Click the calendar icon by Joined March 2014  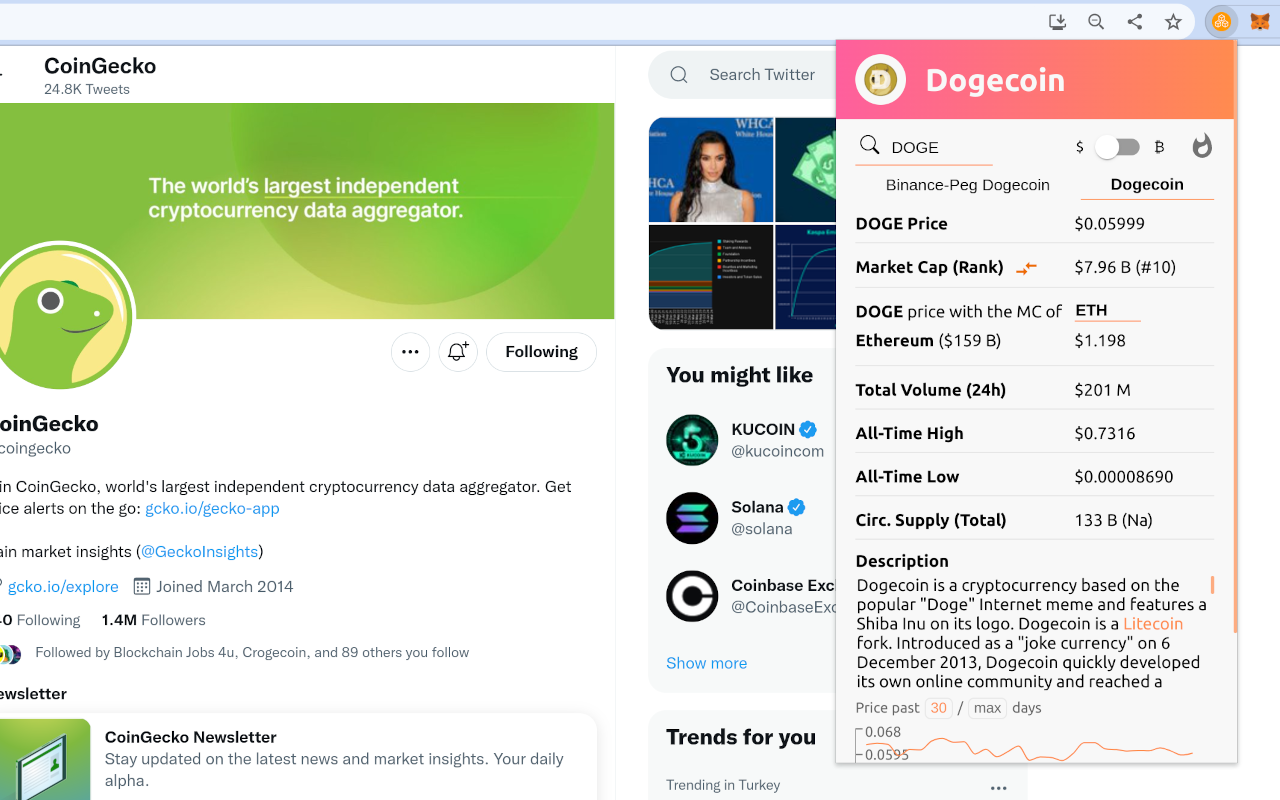(142, 586)
